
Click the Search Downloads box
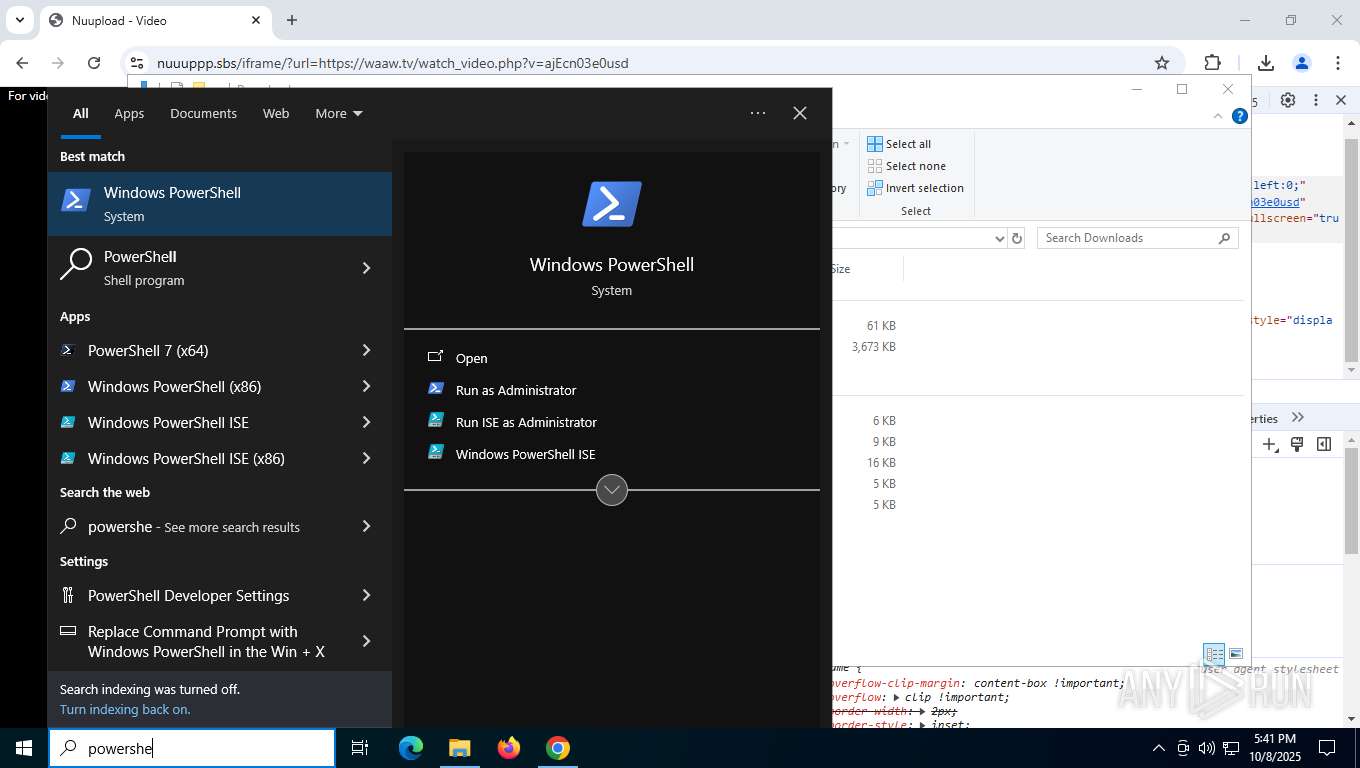click(1137, 238)
